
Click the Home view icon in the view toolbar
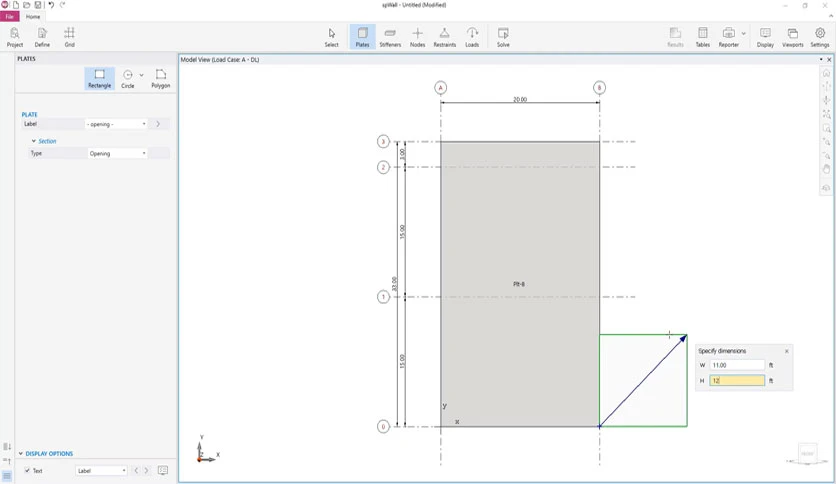point(826,73)
